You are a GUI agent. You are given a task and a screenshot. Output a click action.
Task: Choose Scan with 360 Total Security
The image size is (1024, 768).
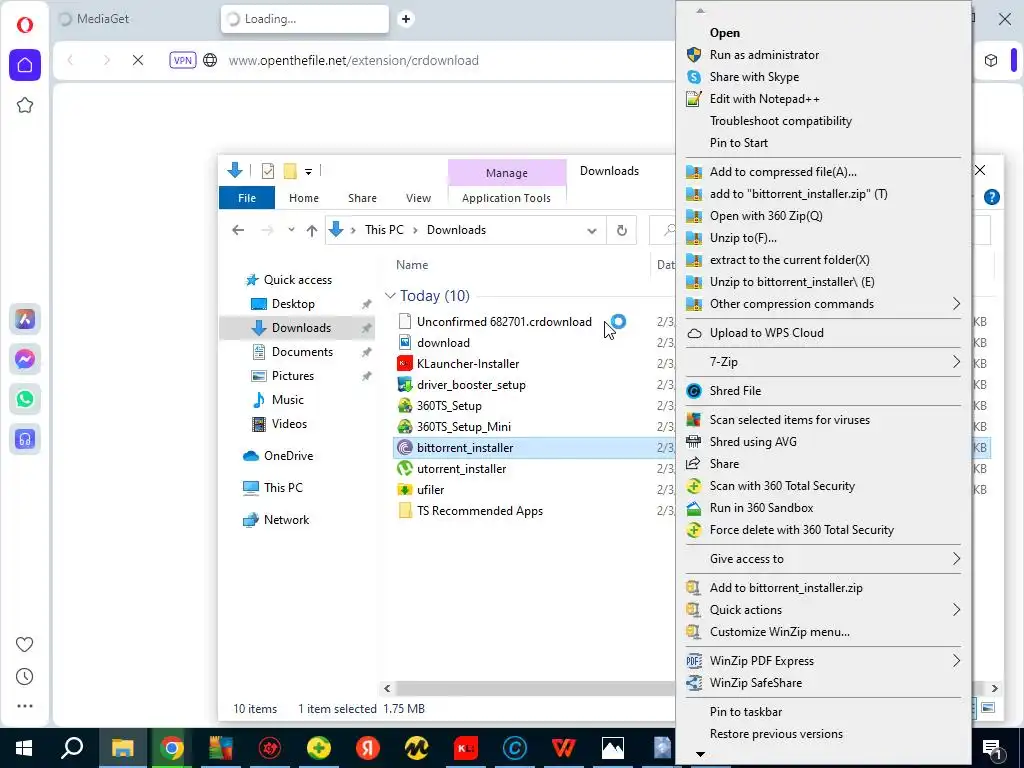pos(823,486)
